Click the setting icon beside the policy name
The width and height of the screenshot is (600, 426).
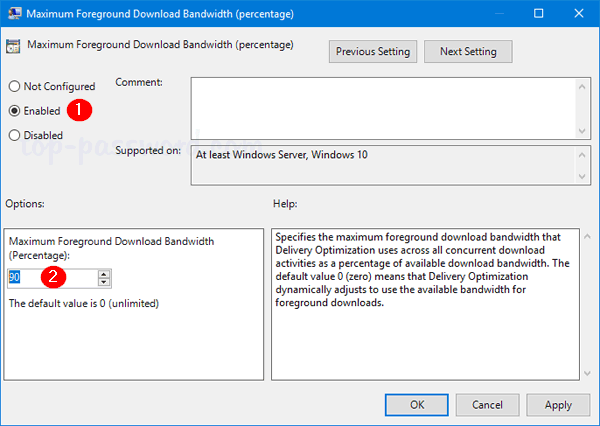[16, 45]
